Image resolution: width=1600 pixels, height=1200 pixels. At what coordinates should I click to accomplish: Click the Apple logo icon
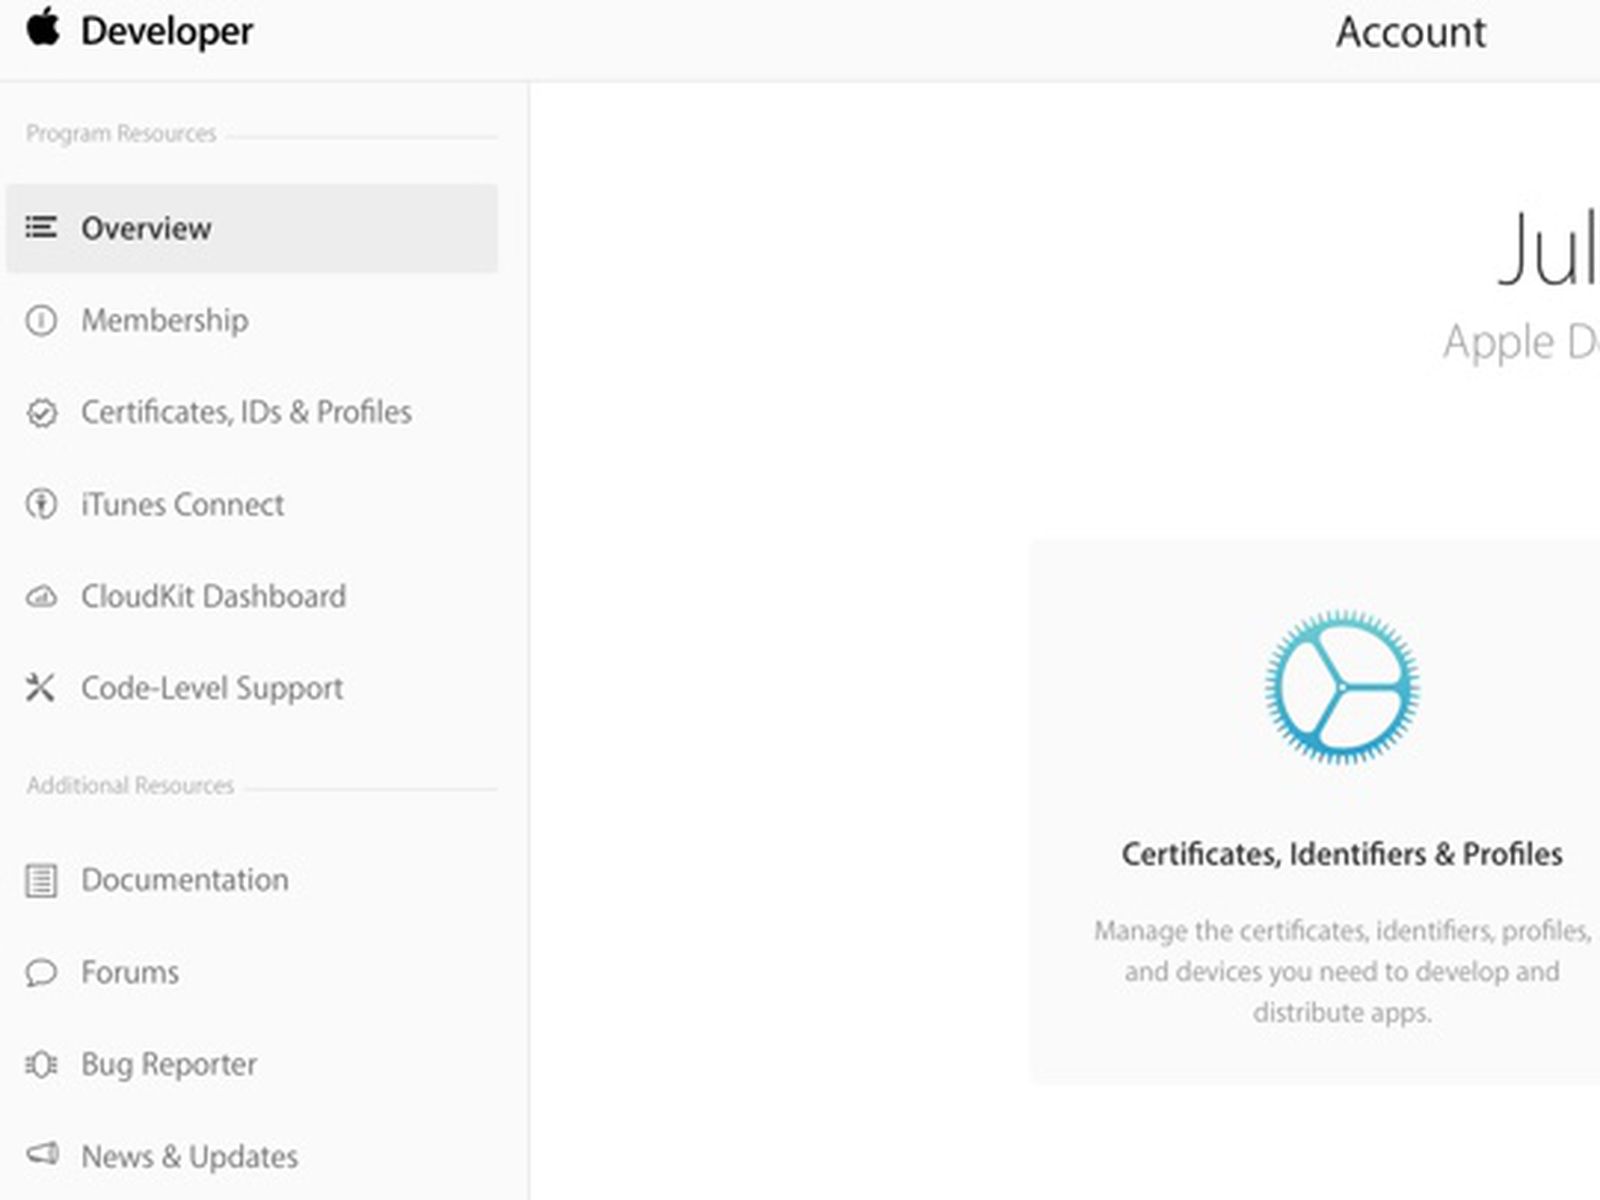43,27
